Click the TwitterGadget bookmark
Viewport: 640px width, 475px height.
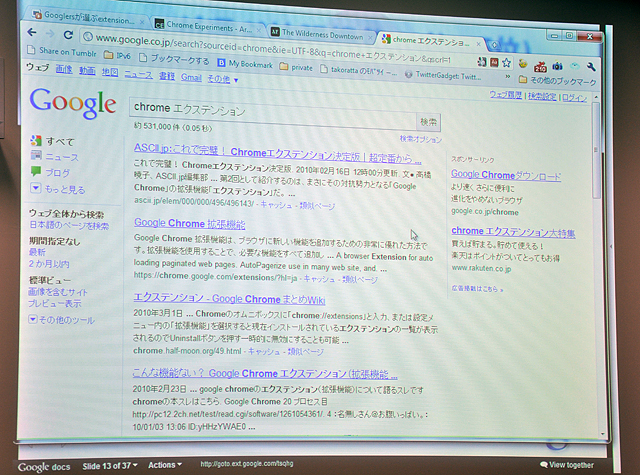[443, 75]
